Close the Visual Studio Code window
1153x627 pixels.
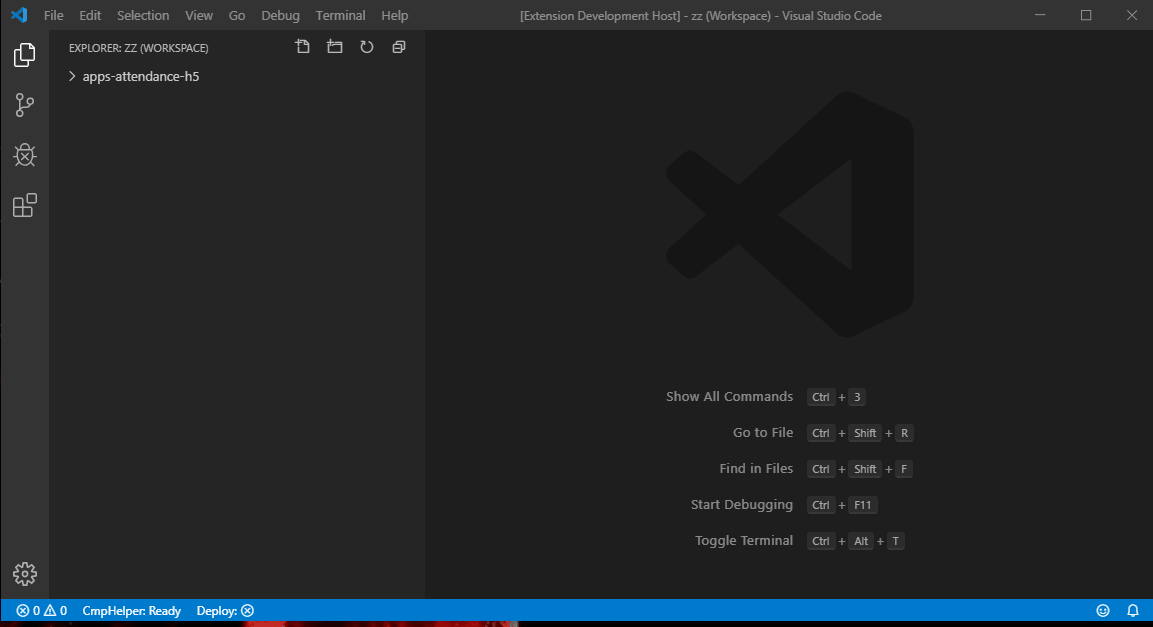[1131, 15]
